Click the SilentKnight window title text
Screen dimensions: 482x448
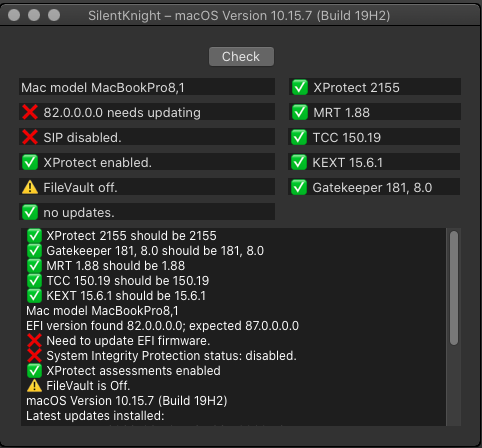(x=239, y=16)
